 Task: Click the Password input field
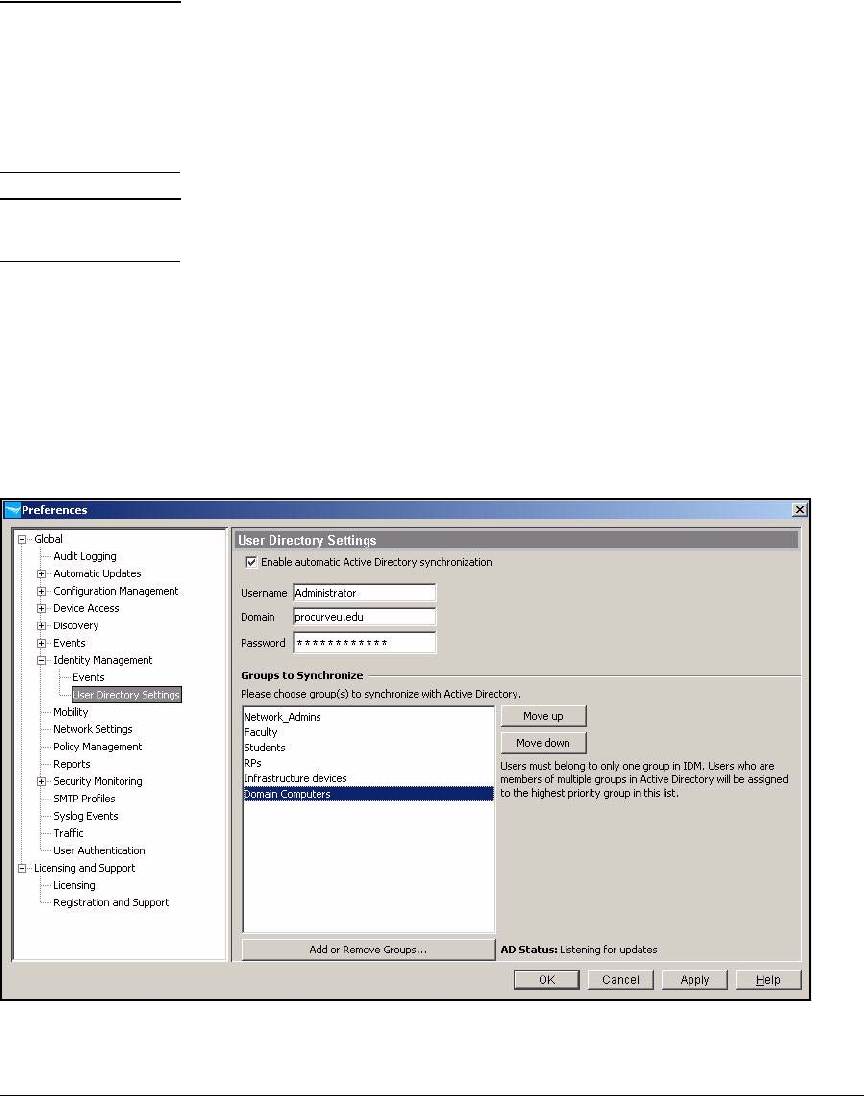click(x=365, y=642)
